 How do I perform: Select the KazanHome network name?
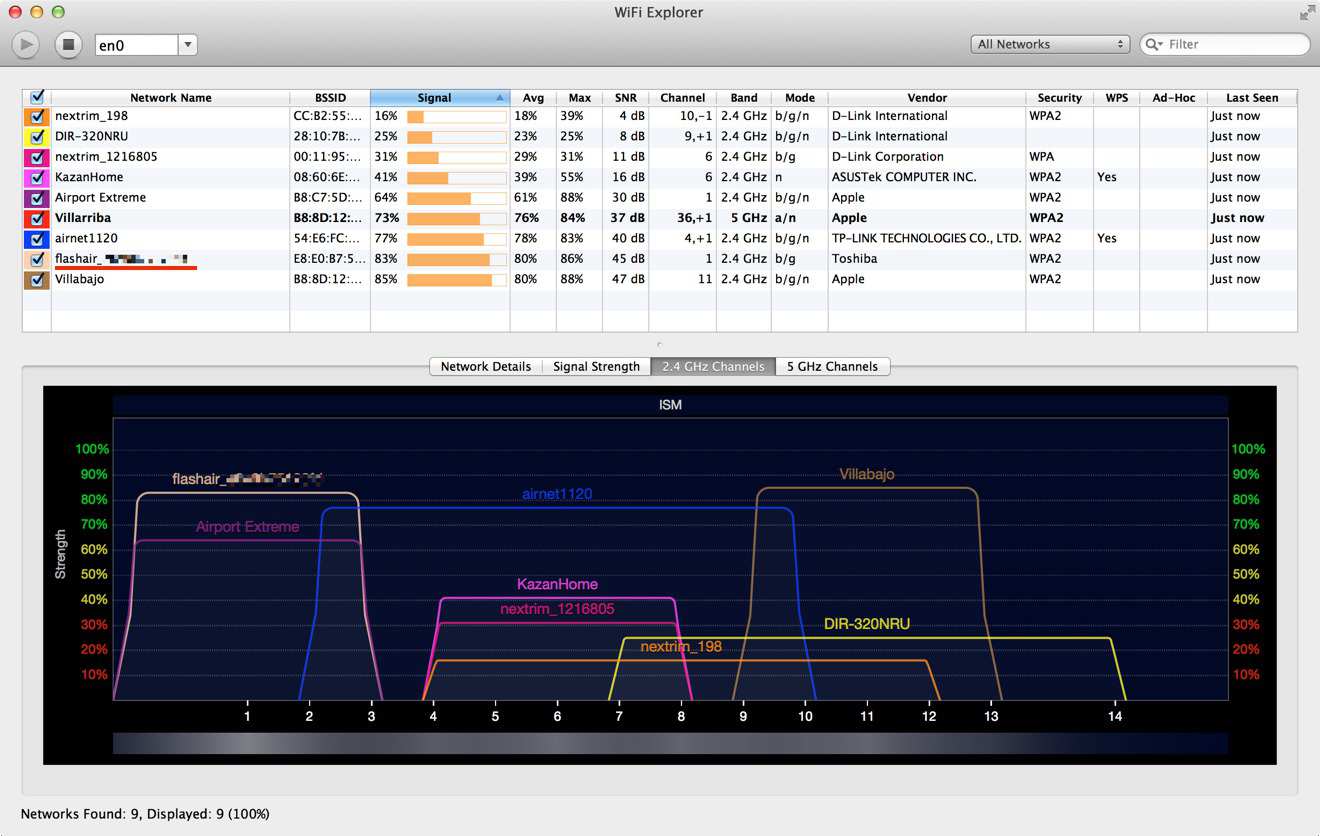coord(89,177)
